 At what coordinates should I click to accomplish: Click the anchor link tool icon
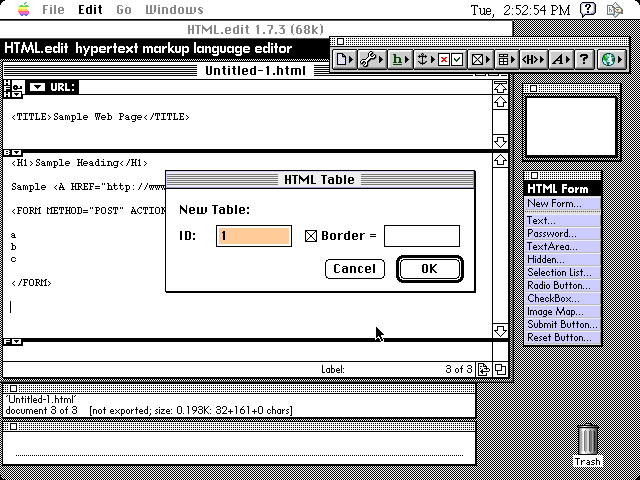422,60
